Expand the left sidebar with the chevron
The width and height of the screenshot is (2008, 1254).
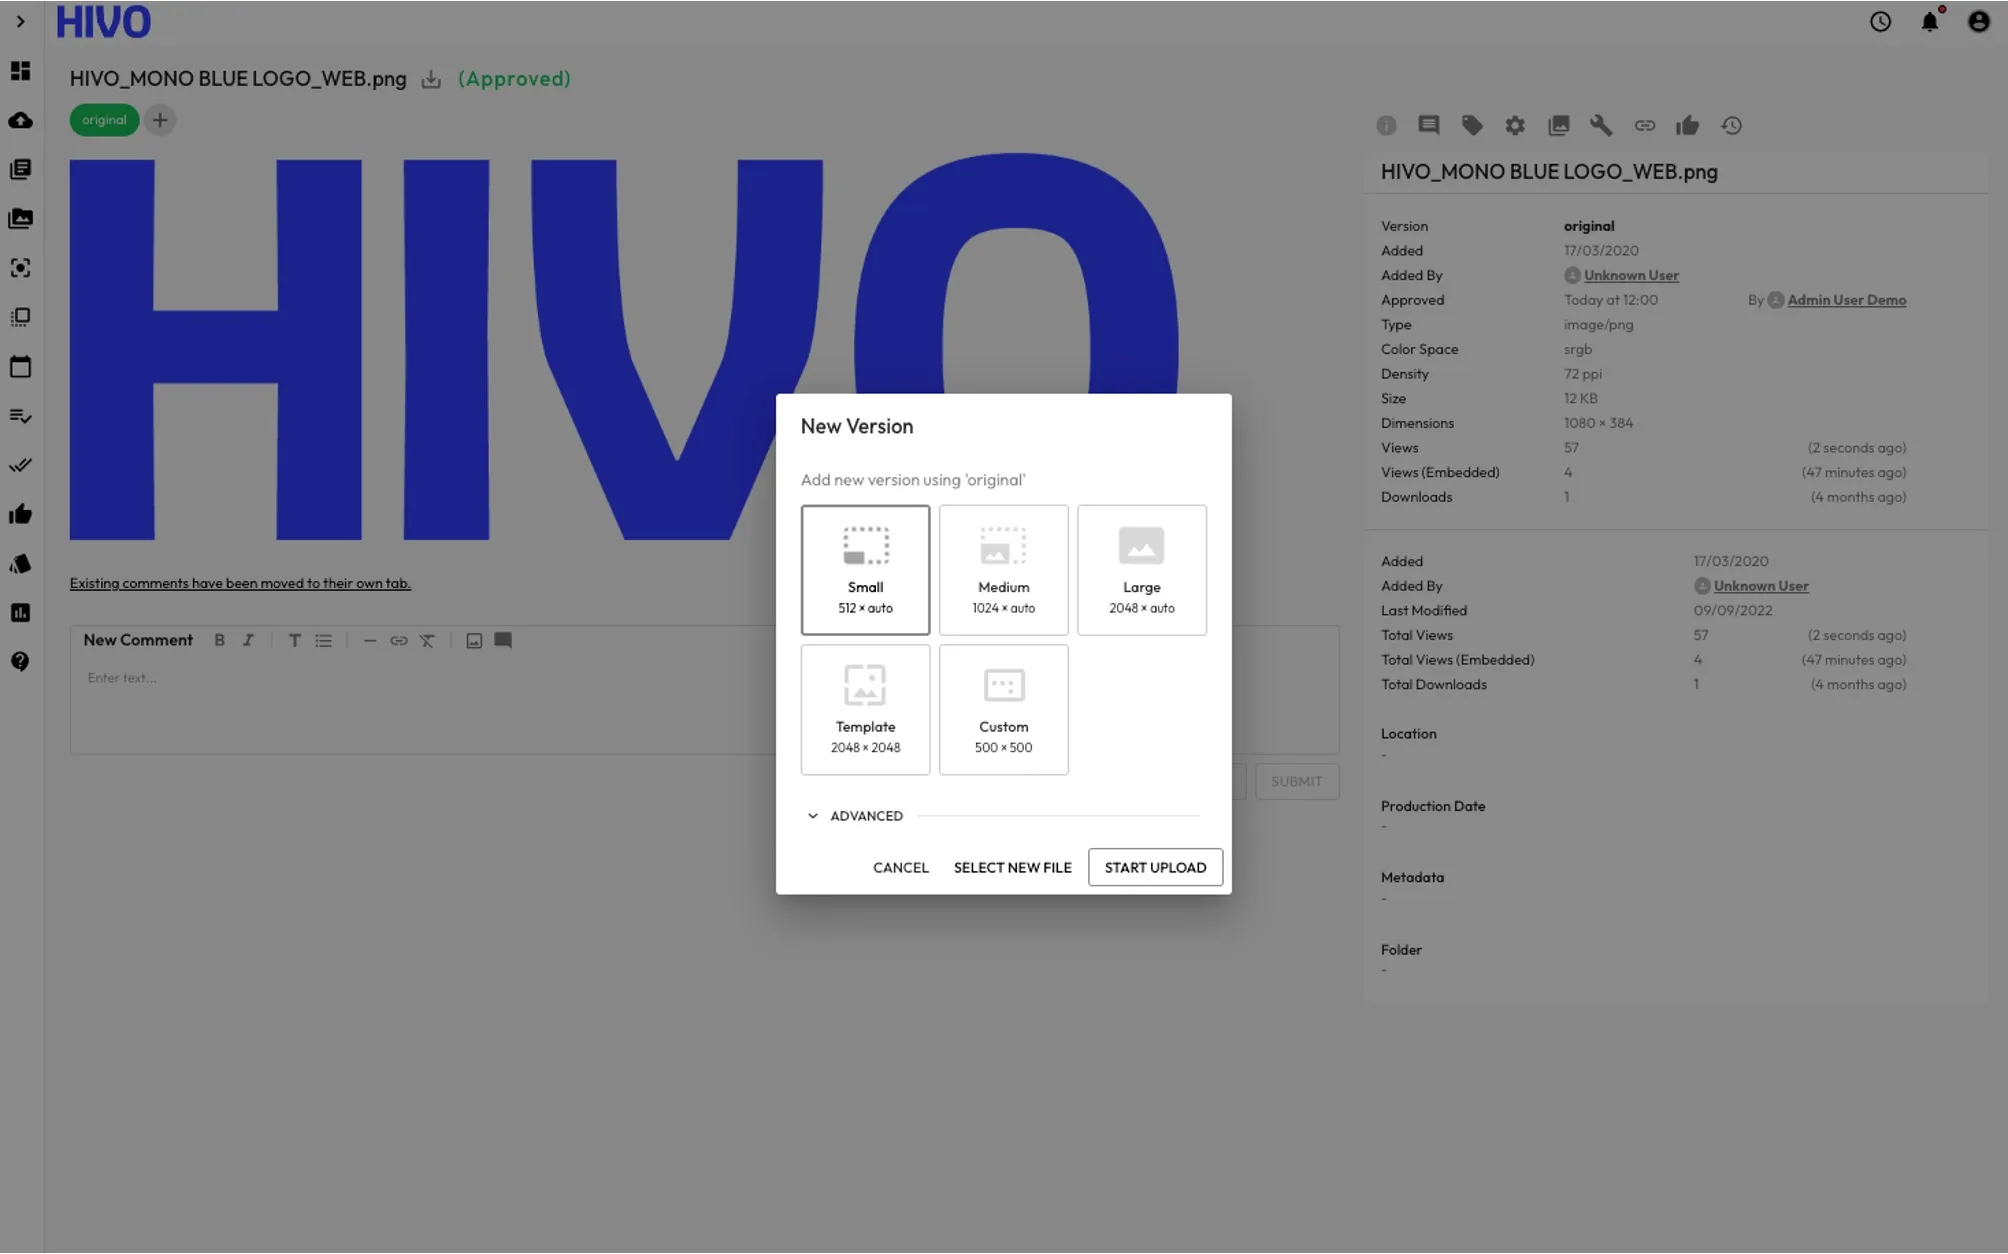(x=20, y=21)
